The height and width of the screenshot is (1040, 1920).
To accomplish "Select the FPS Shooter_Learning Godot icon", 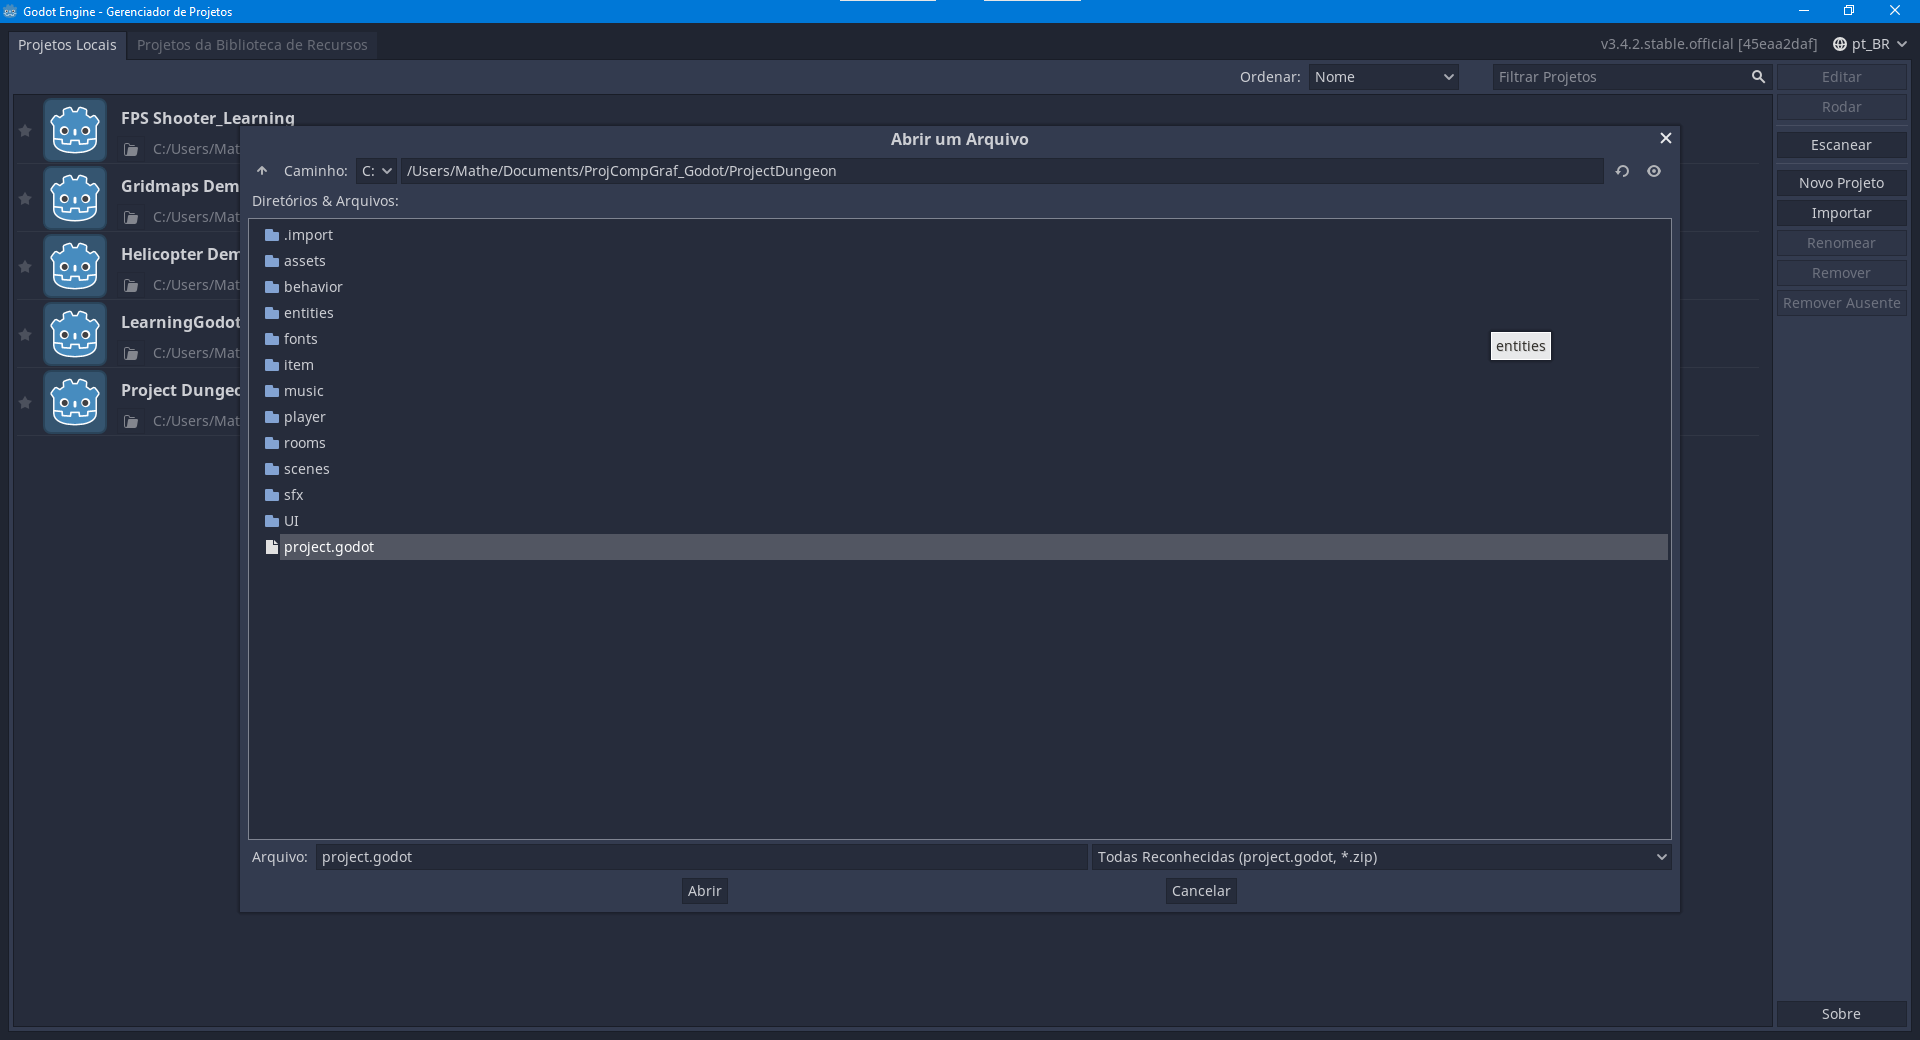I will click(75, 130).
